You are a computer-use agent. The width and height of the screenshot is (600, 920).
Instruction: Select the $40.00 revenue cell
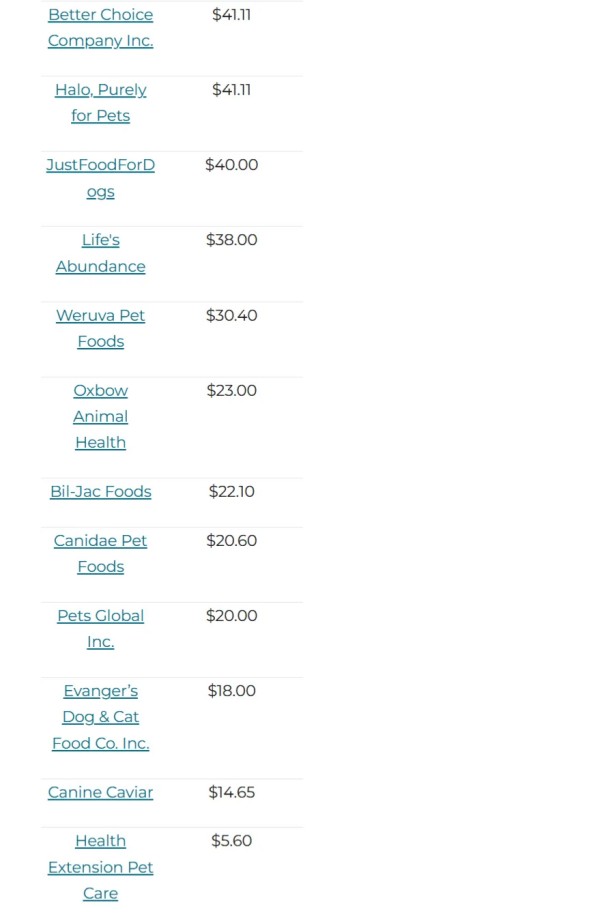coord(232,165)
